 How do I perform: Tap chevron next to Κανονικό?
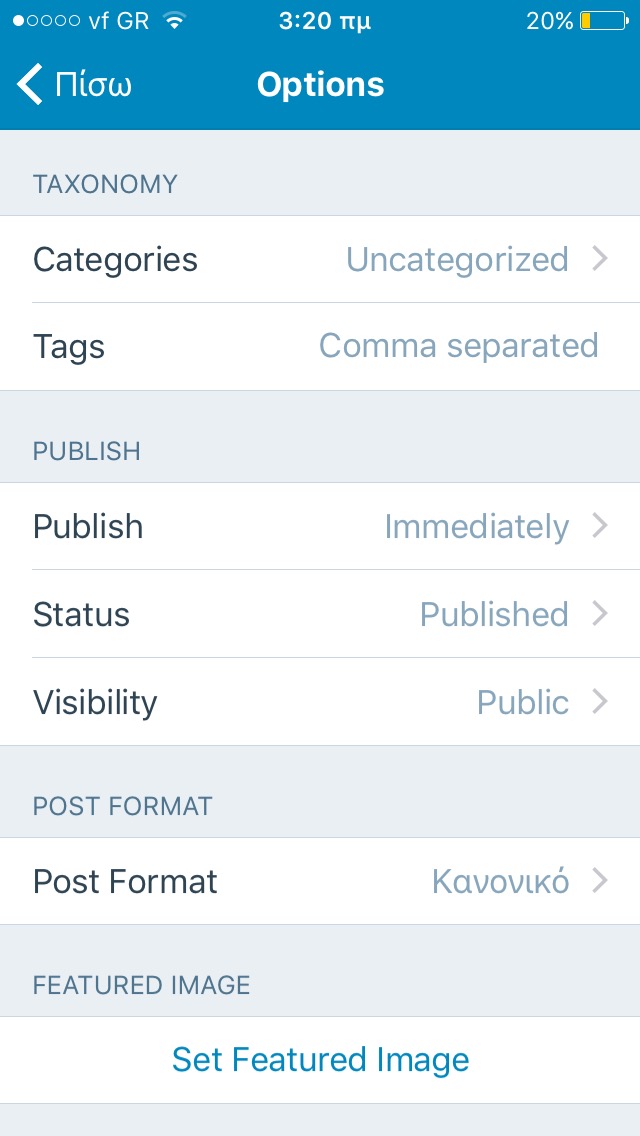[x=599, y=881]
